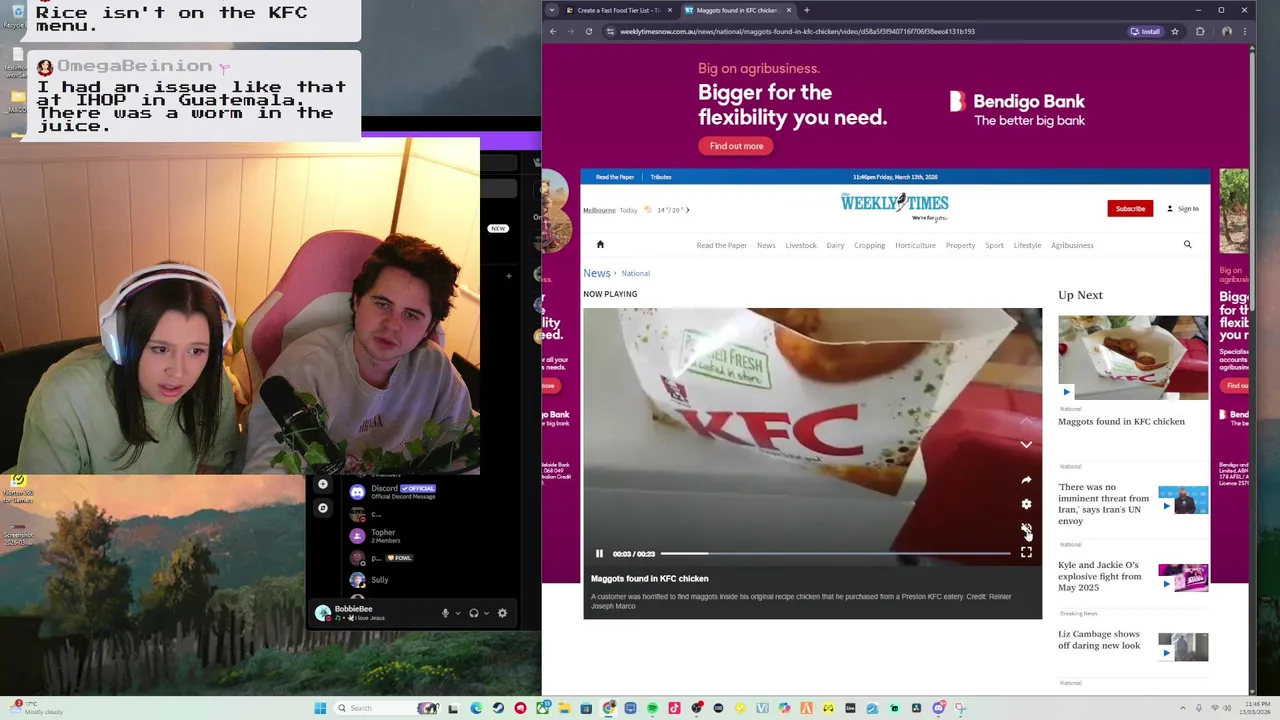This screenshot has width=1280, height=720.
Task: Open the Weekly Times home icon
Action: click(600, 244)
